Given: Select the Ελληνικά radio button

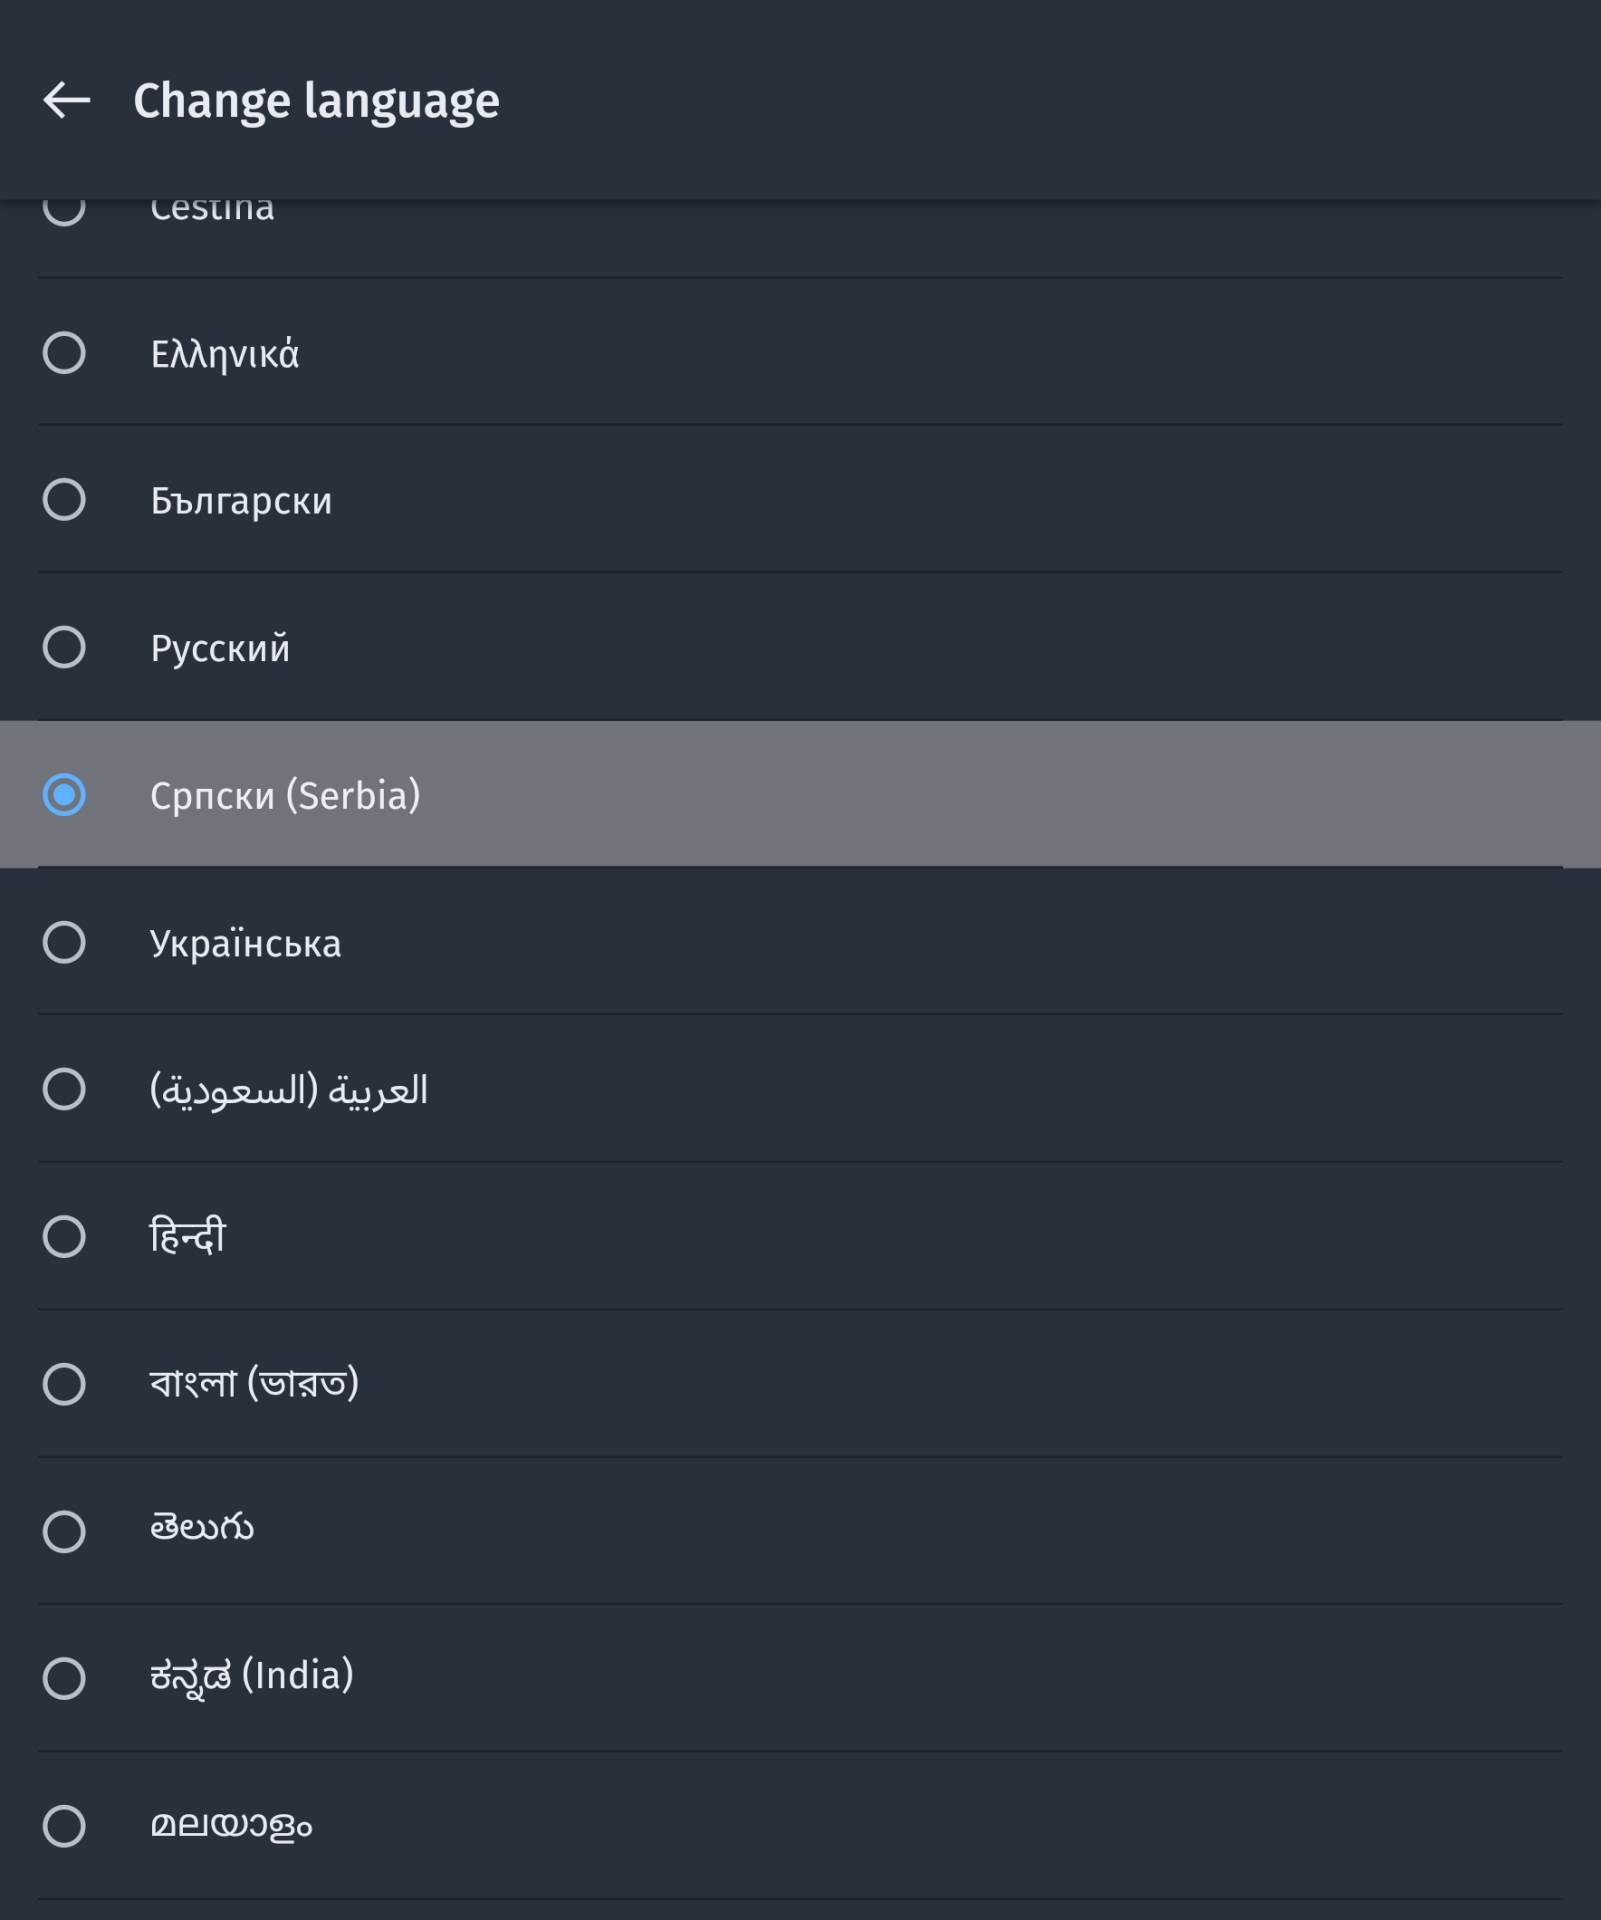Looking at the screenshot, I should click(64, 353).
